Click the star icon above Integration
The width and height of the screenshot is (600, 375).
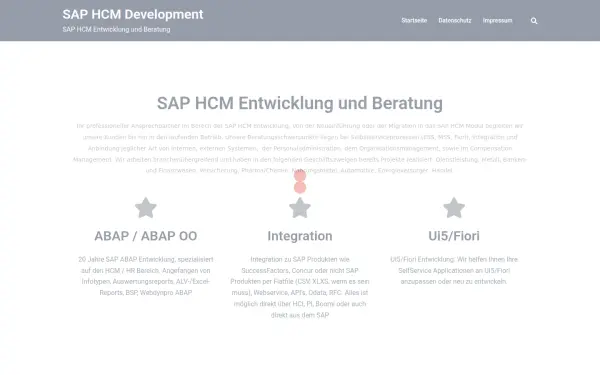[300, 208]
